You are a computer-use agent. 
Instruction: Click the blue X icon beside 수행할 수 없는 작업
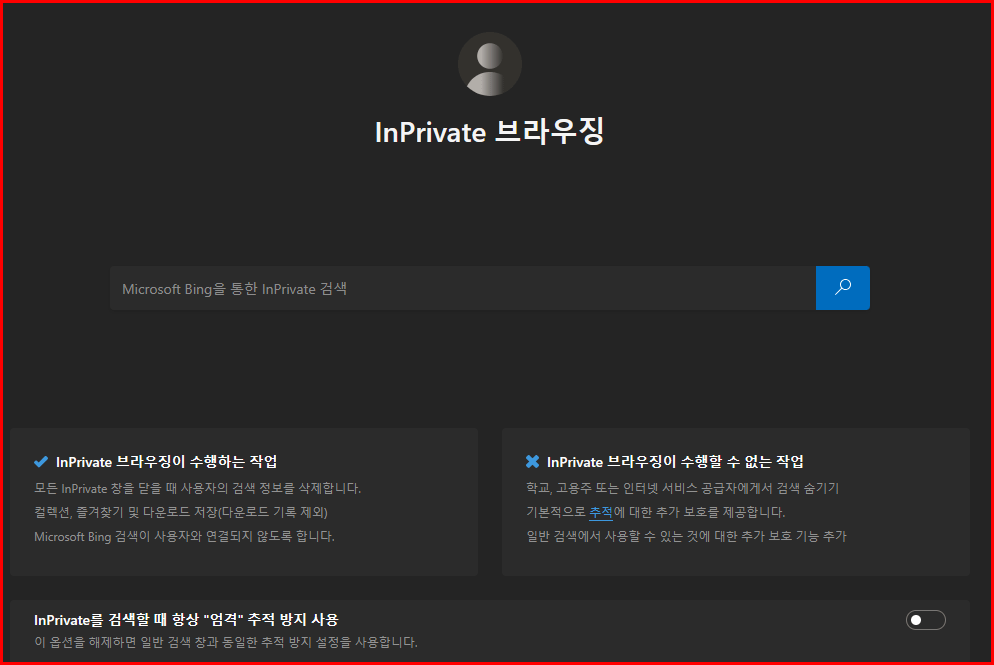pos(532,462)
